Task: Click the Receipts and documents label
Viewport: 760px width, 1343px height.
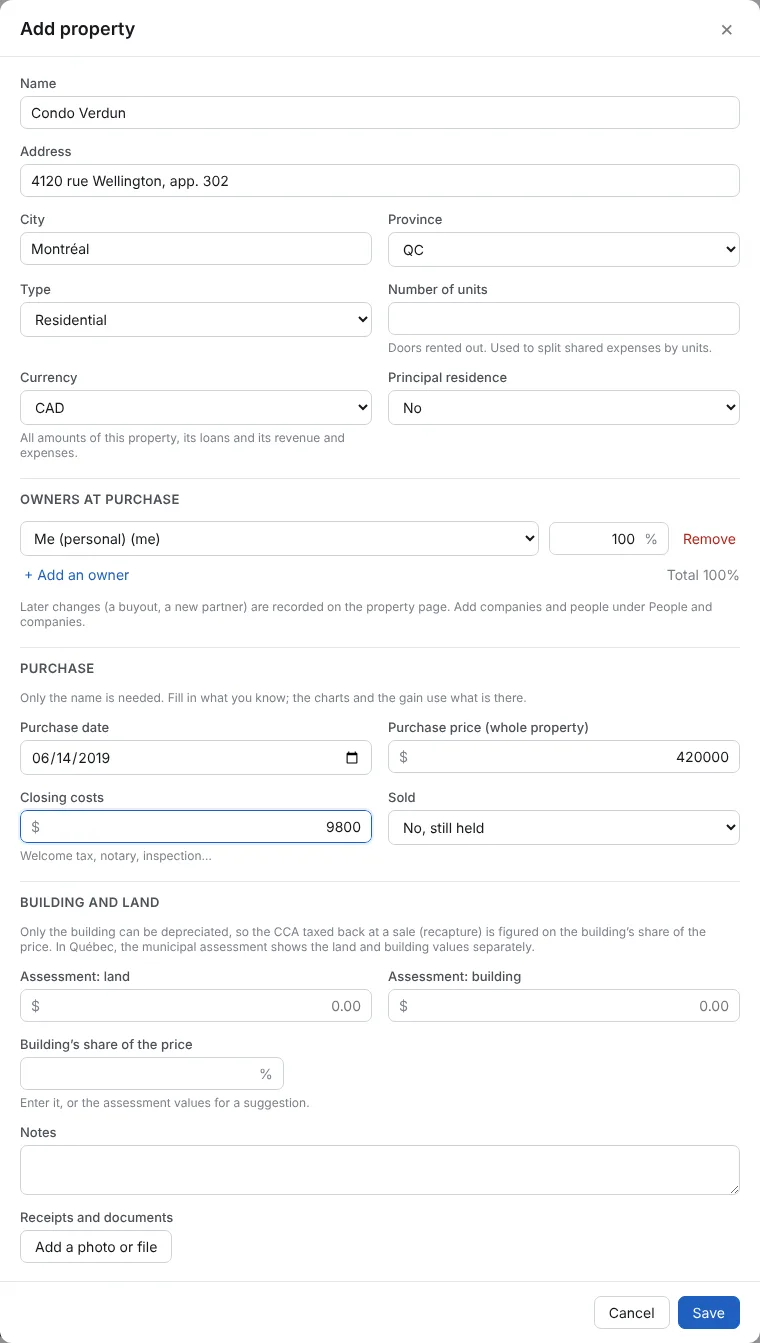Action: pyautogui.click(x=97, y=1218)
